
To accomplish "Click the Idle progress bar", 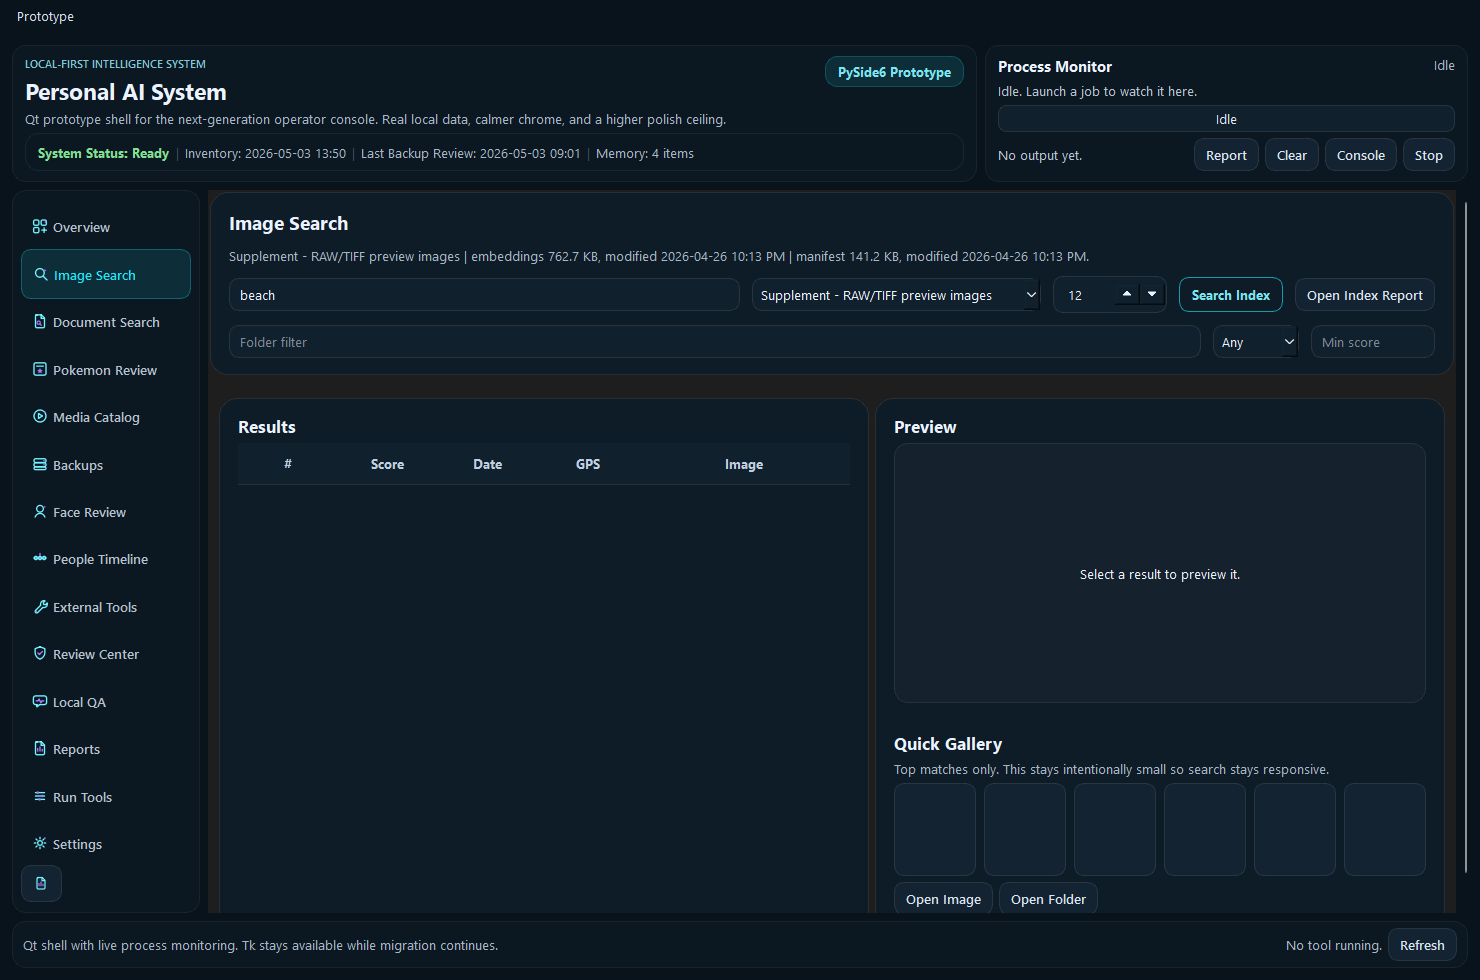I will tap(1226, 119).
